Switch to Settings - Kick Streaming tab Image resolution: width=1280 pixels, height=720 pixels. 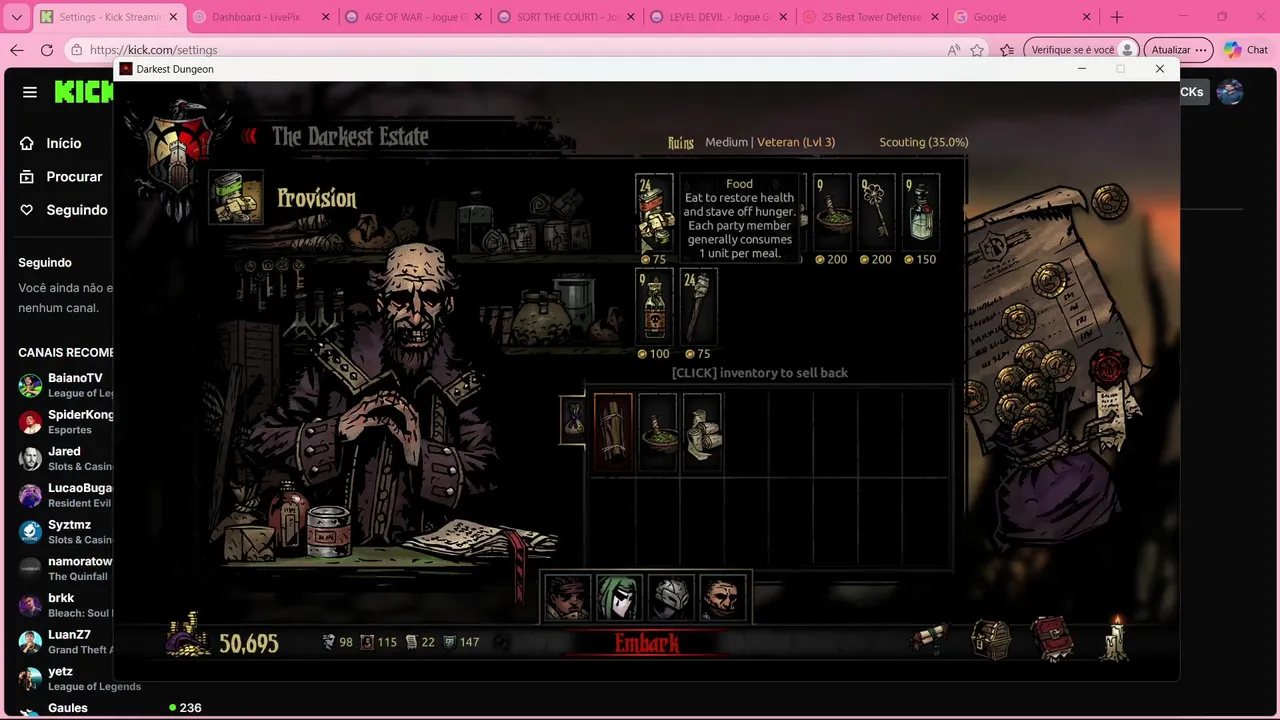click(109, 17)
